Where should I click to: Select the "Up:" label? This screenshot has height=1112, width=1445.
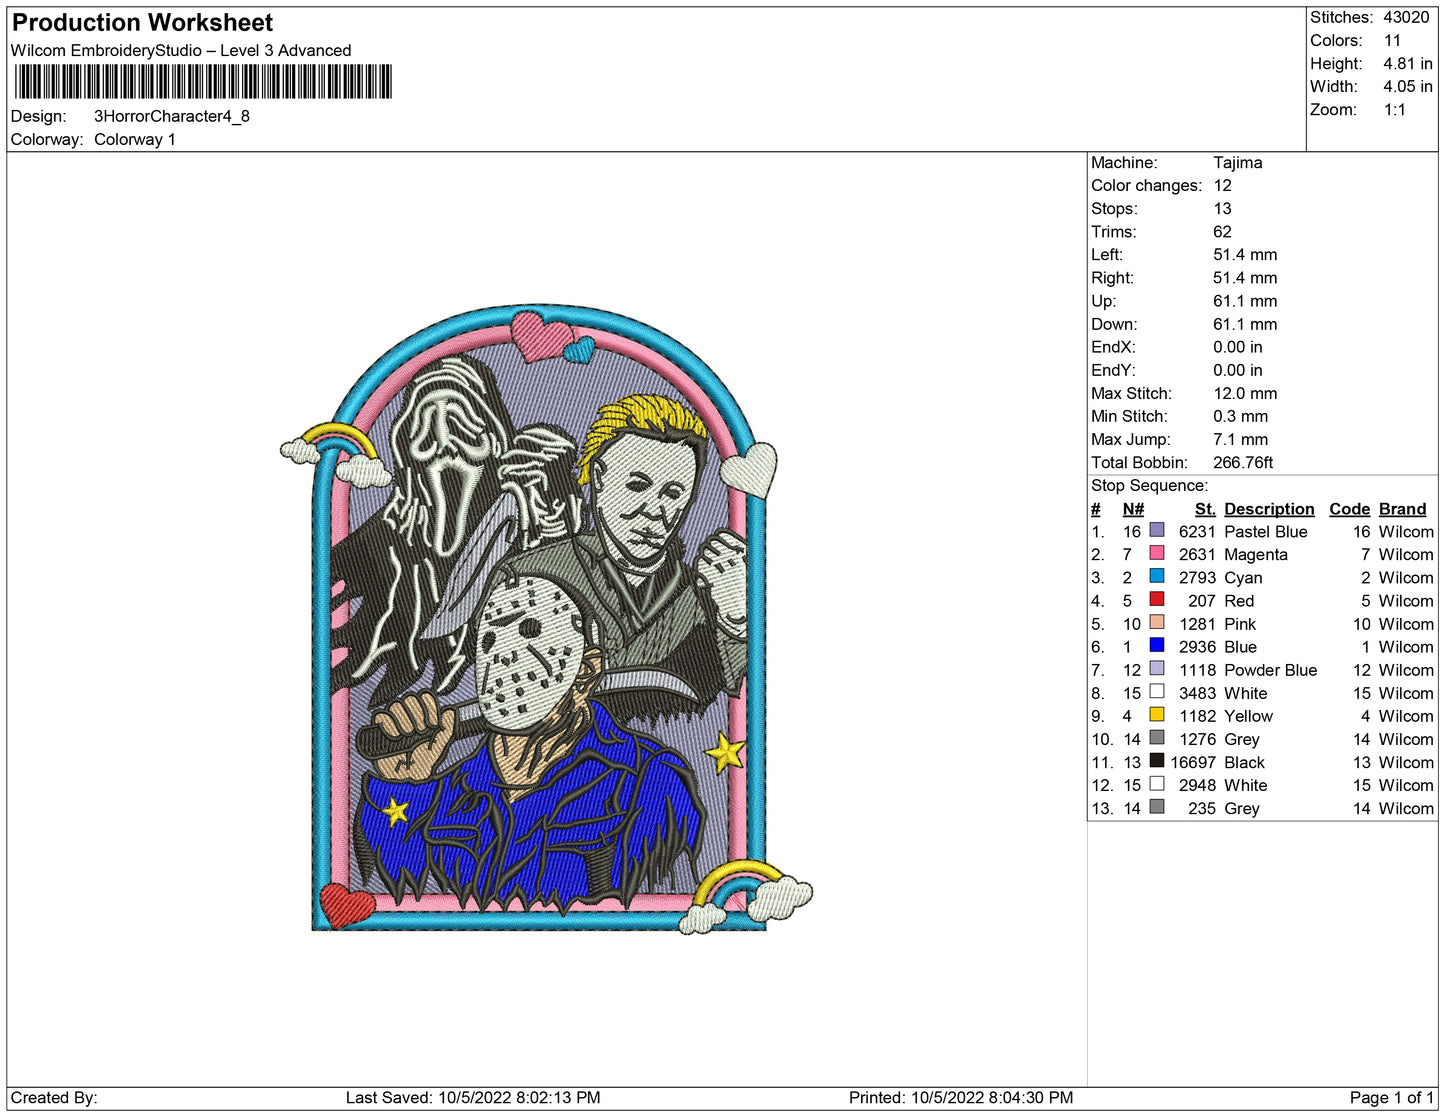(1104, 300)
